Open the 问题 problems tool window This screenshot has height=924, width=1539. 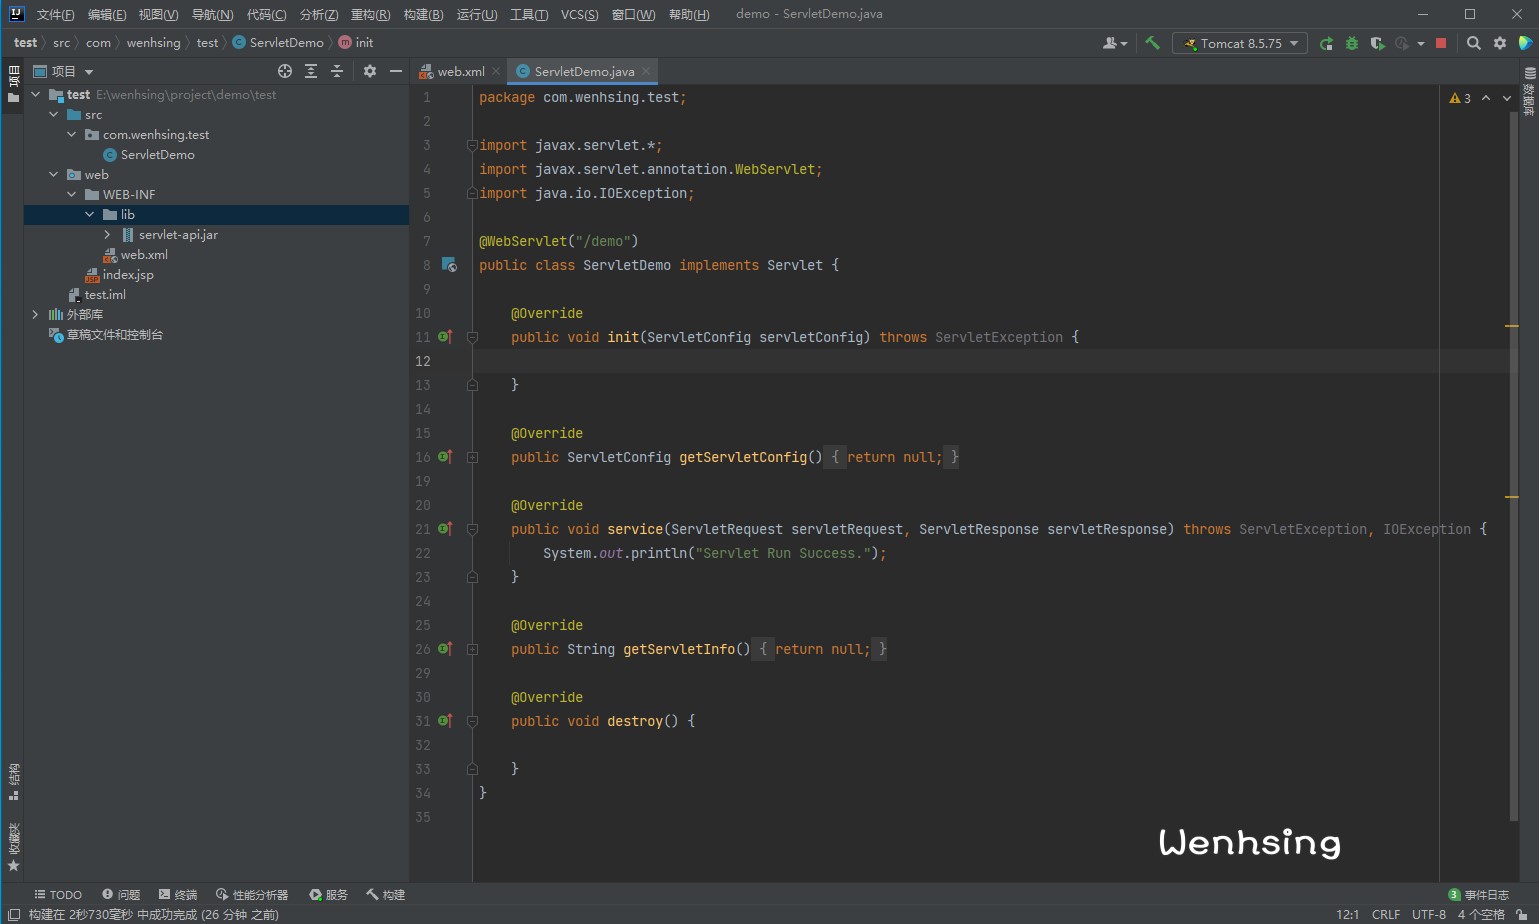point(121,895)
